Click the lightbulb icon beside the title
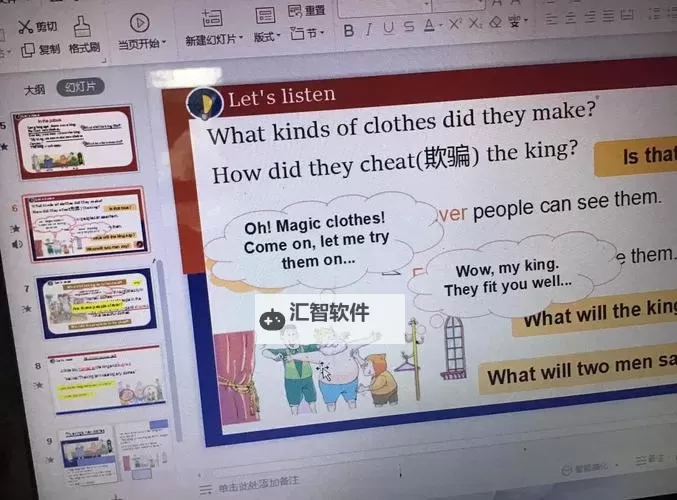This screenshot has width=677, height=500. tap(204, 104)
